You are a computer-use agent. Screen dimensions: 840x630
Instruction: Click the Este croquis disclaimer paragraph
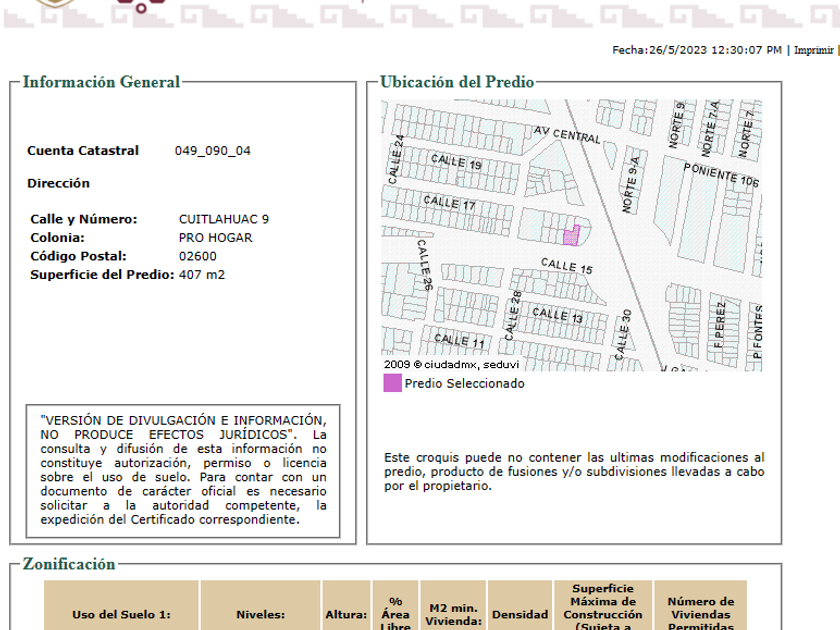(x=574, y=471)
